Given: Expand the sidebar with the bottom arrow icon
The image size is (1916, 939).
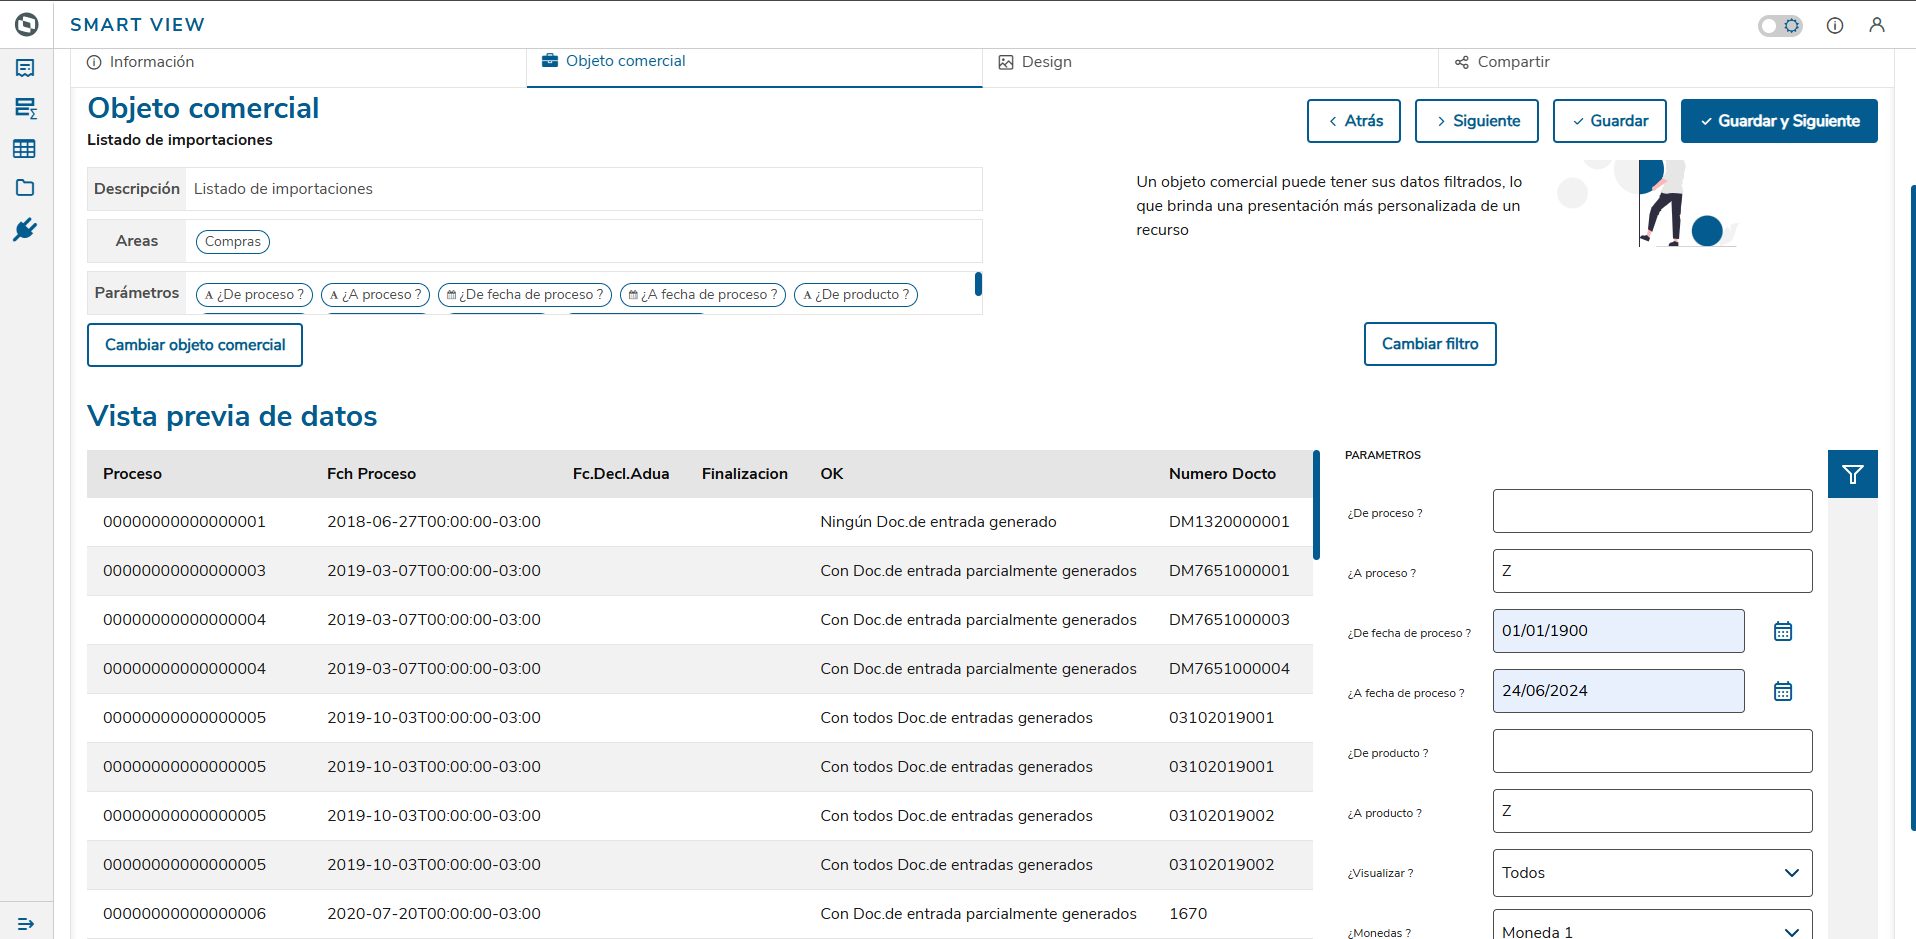Looking at the screenshot, I should click(x=26, y=924).
